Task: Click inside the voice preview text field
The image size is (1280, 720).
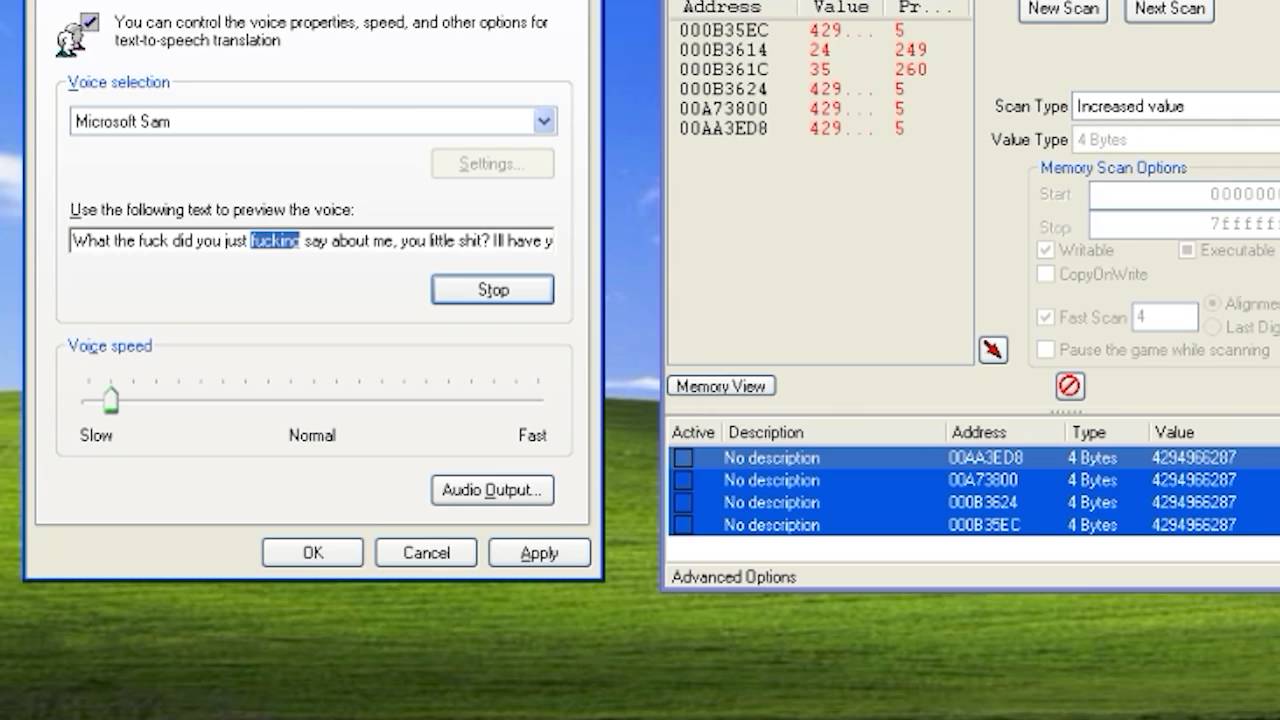Action: pyautogui.click(x=312, y=240)
